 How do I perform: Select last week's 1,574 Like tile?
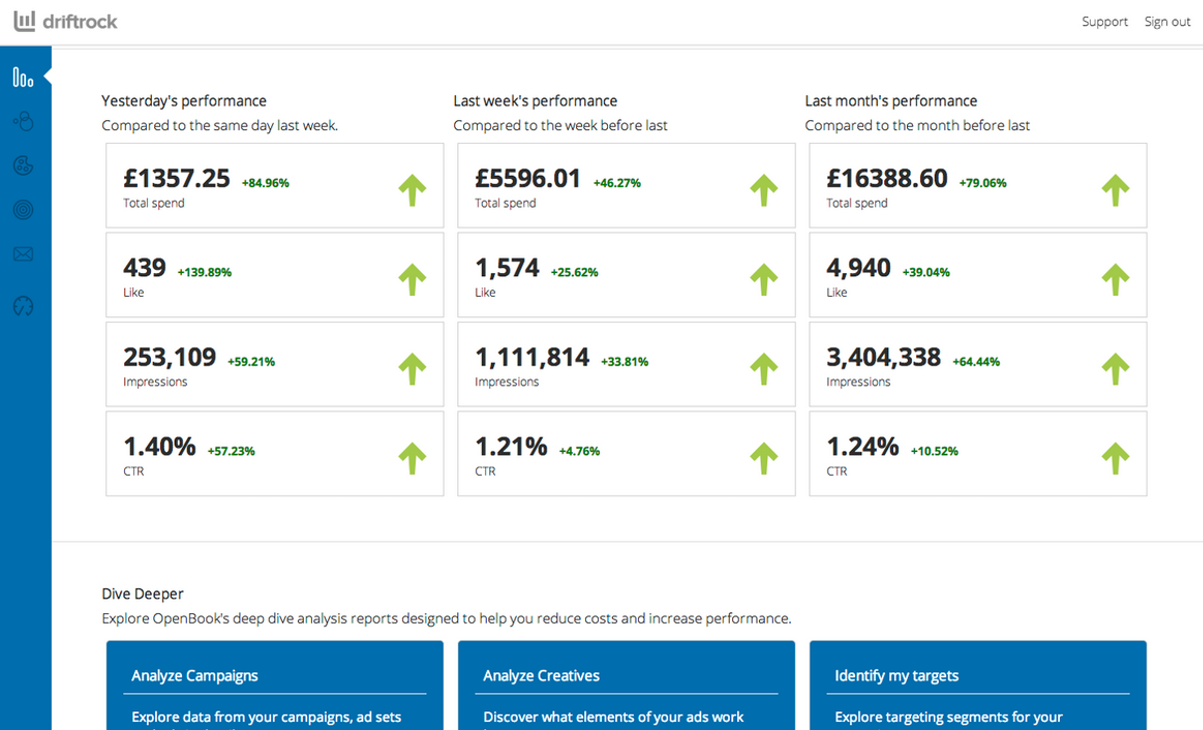click(627, 275)
